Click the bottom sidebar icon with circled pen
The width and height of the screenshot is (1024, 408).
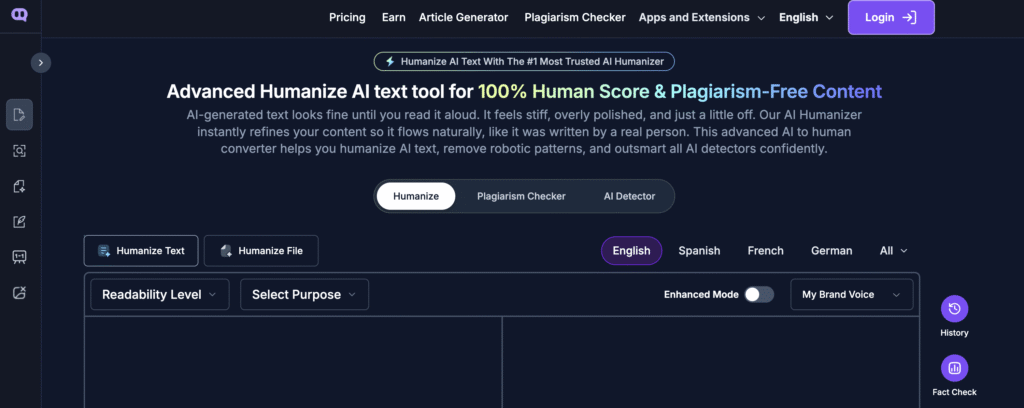click(19, 292)
